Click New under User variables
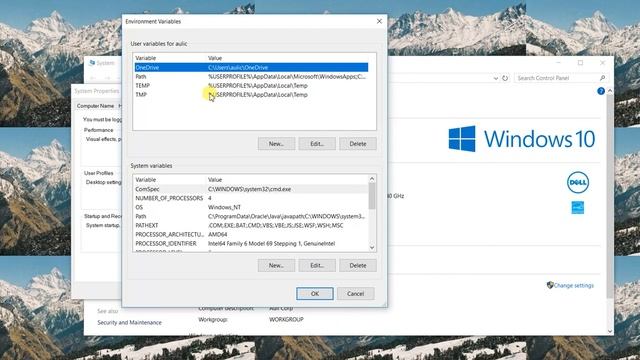Viewport: 640px width, 360px height. tap(276, 144)
